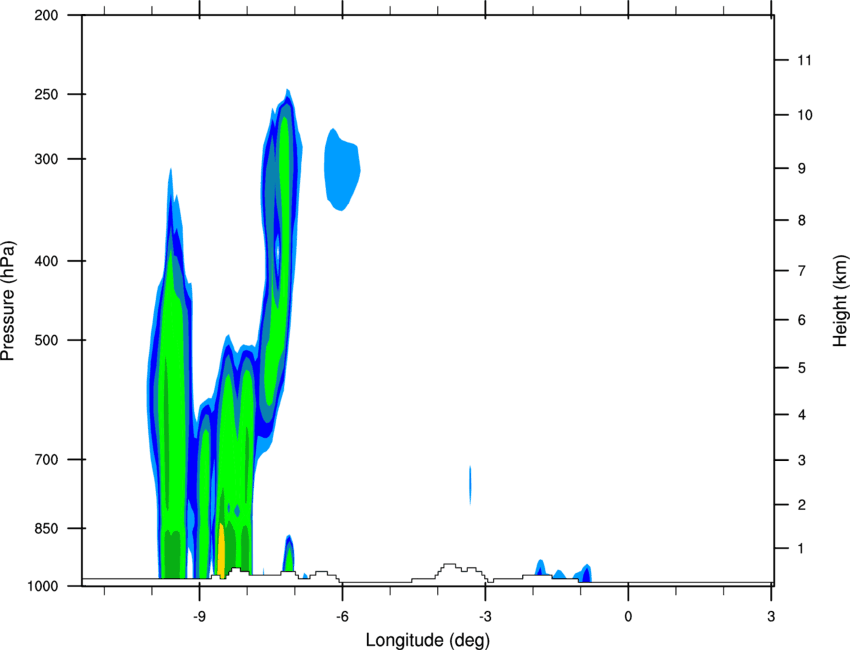
Task: Click the -6 longitude tick label
Action: click(342, 616)
